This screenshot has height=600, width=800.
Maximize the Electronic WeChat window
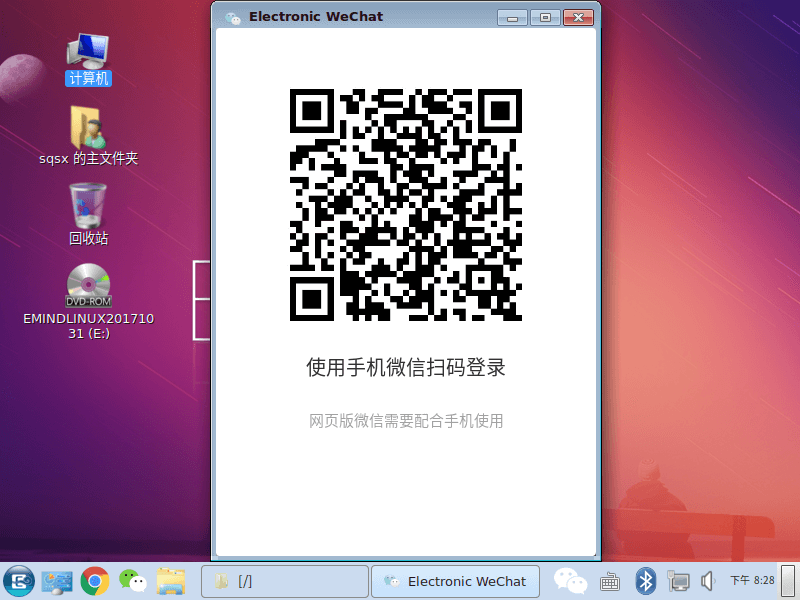[545, 18]
